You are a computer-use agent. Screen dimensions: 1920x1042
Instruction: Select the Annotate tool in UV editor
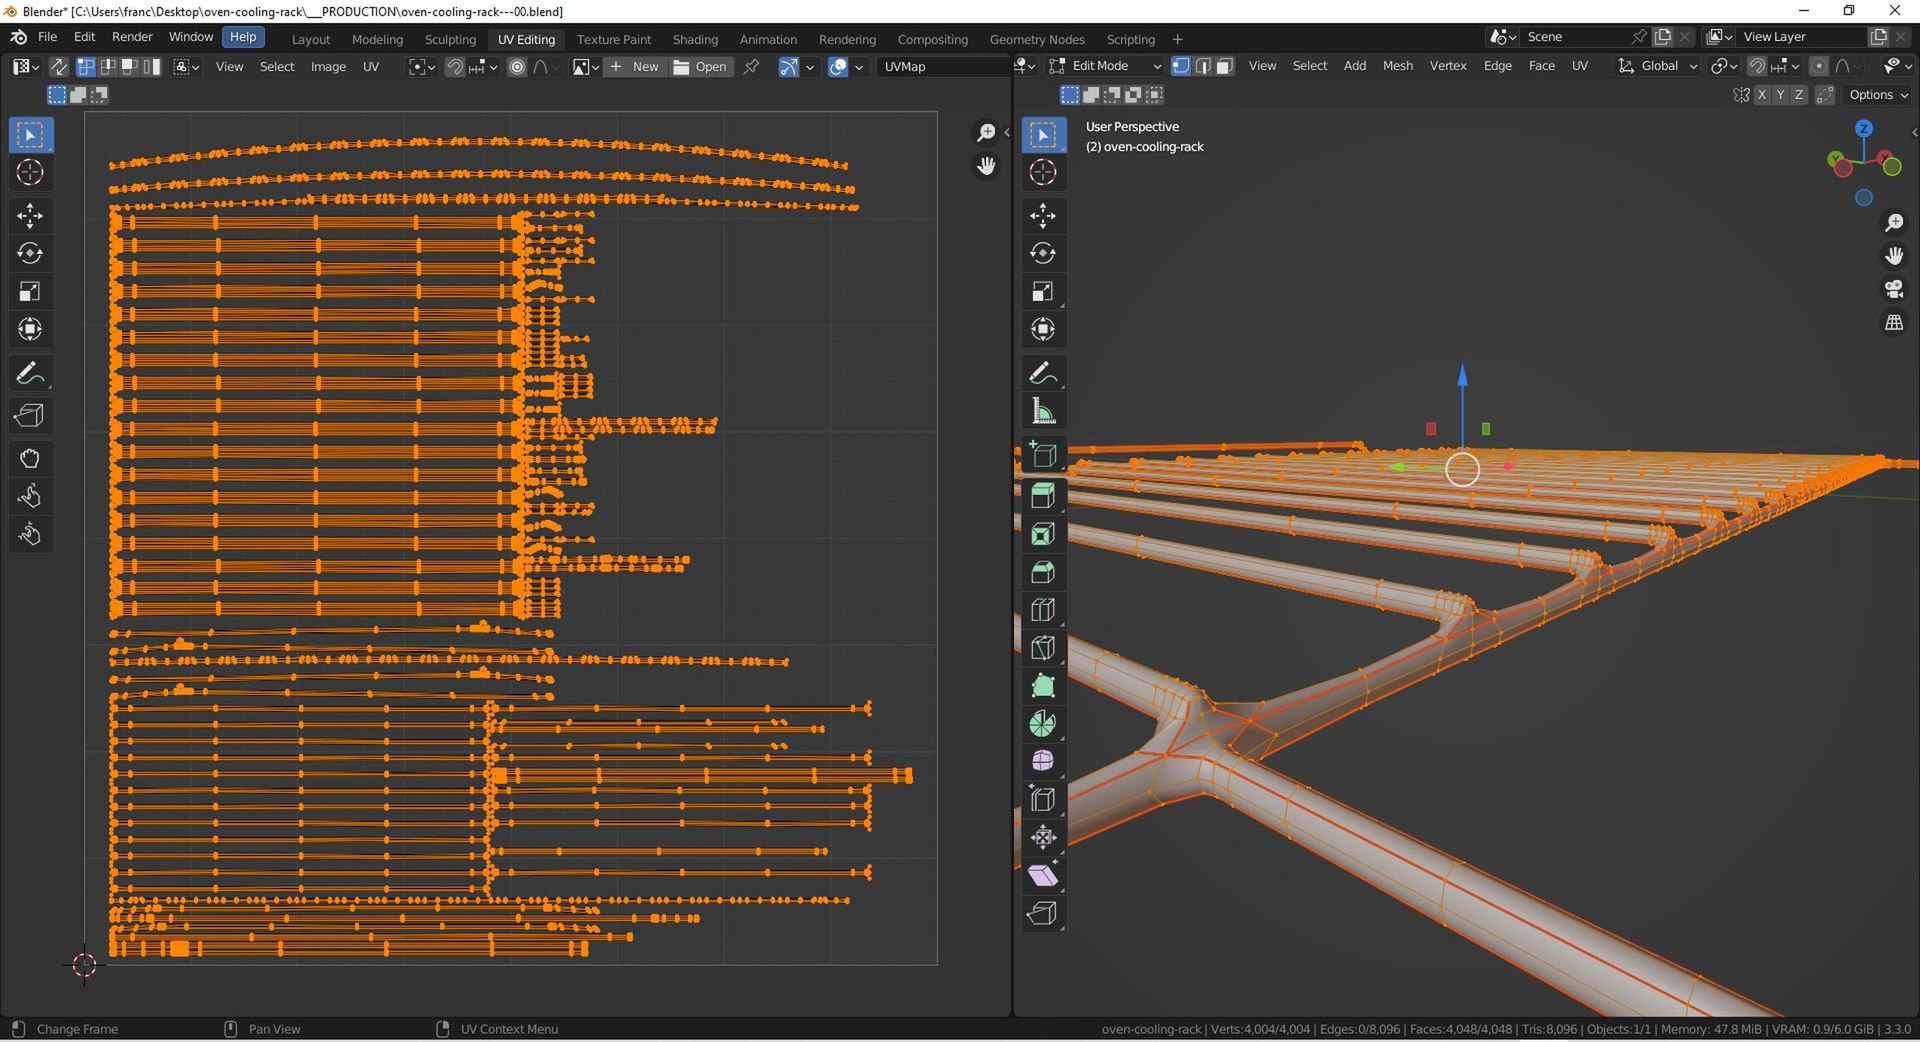point(29,373)
